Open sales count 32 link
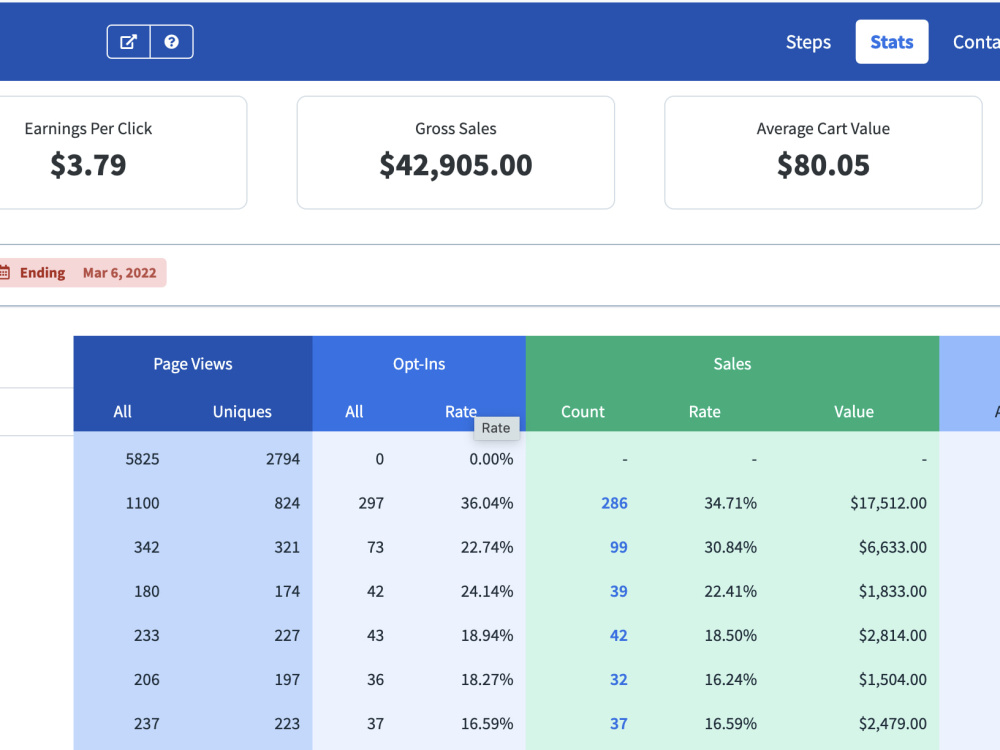The height and width of the screenshot is (750, 1000). [619, 679]
